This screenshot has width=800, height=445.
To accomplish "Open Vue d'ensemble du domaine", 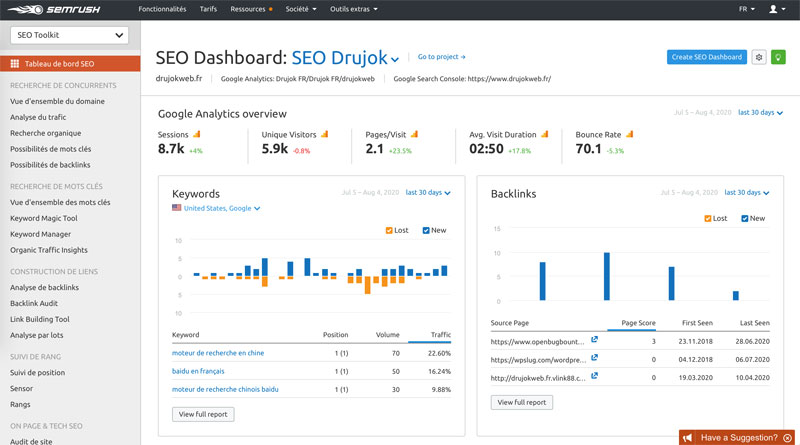I will click(57, 101).
